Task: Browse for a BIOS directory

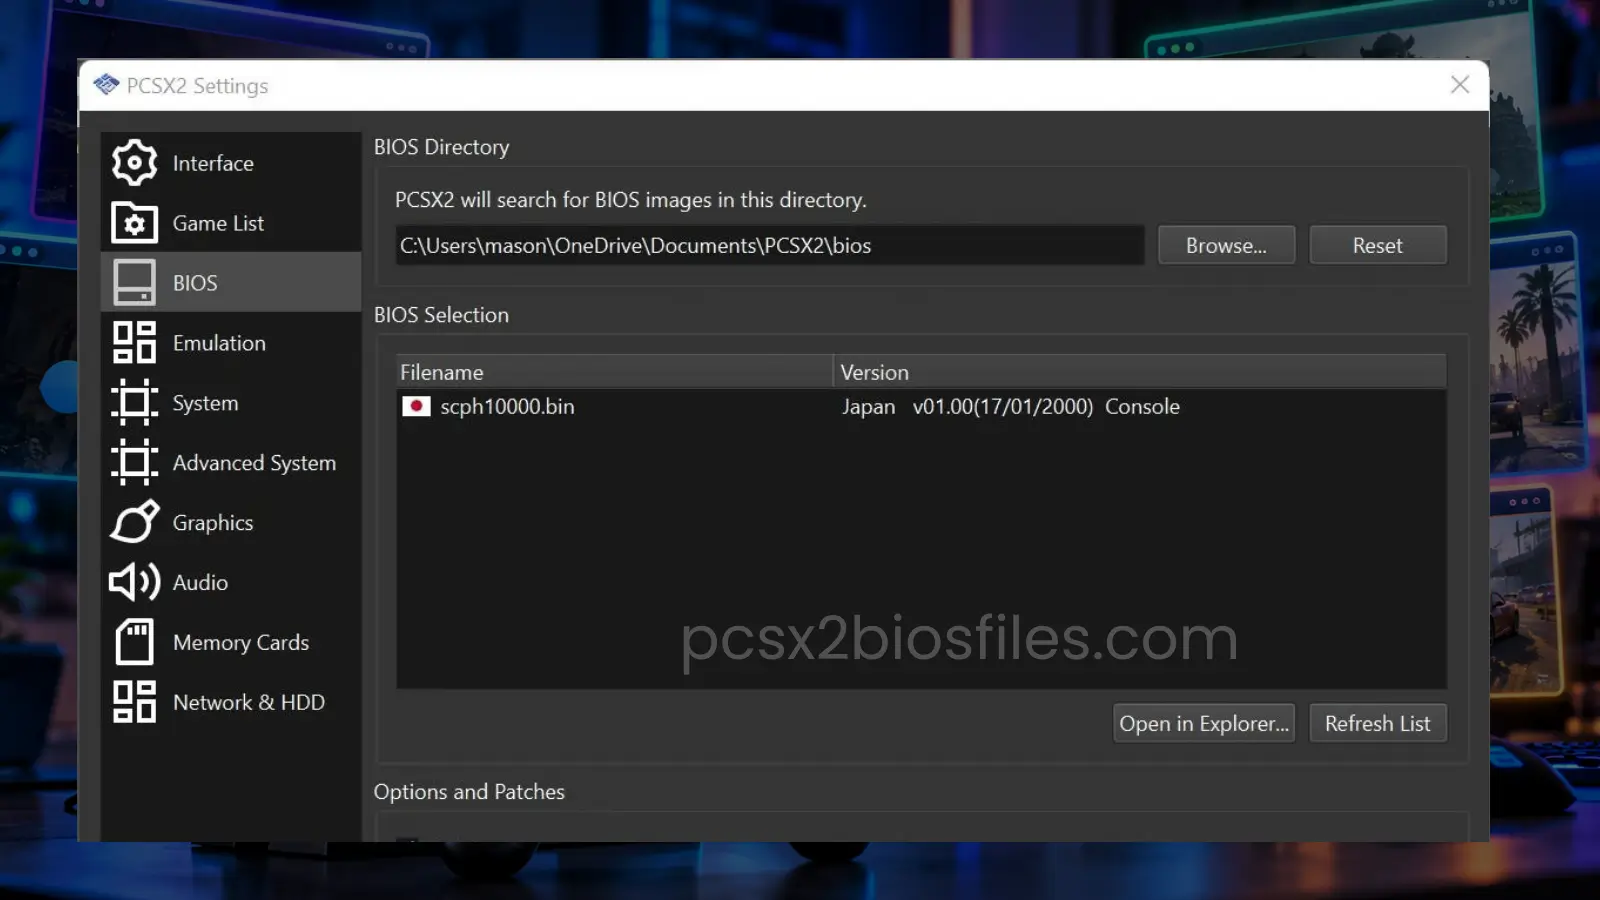Action: pyautogui.click(x=1226, y=245)
